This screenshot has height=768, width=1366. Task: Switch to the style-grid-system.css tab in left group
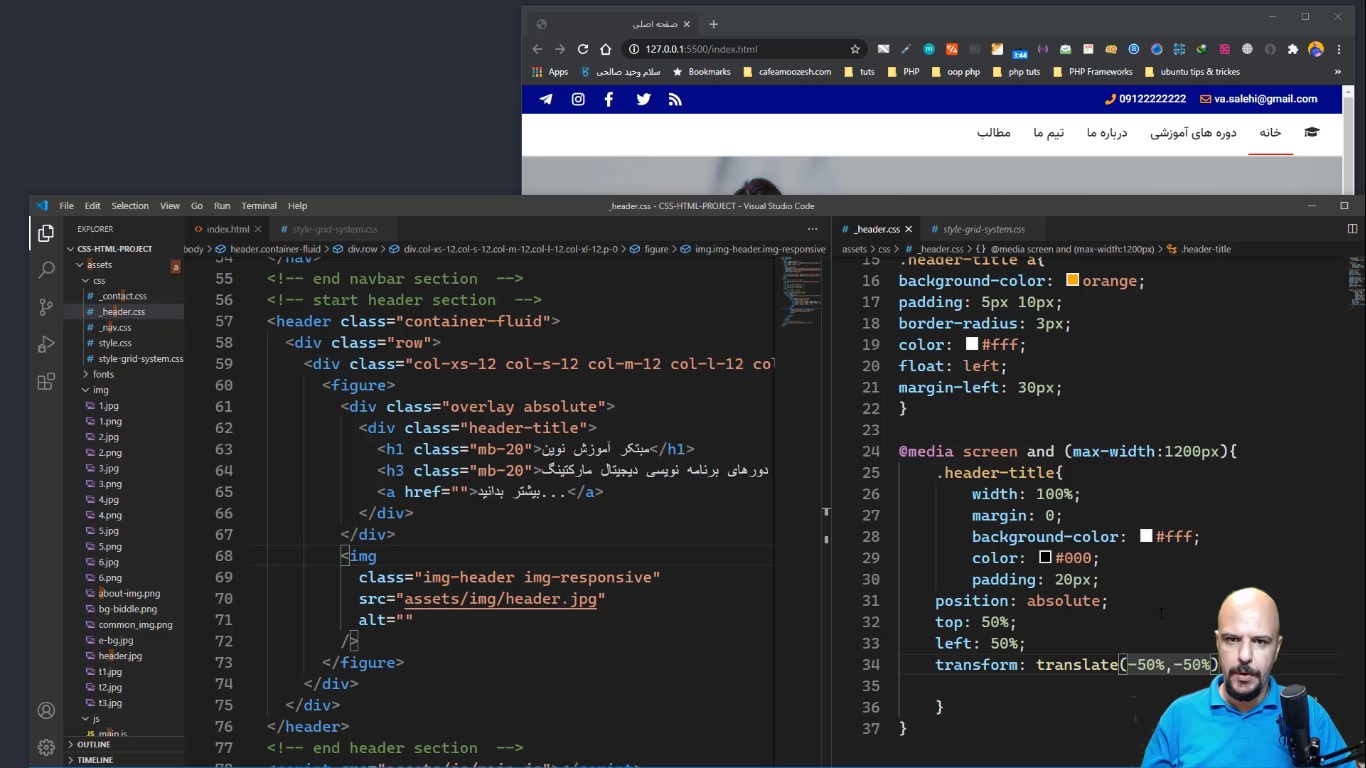334,229
